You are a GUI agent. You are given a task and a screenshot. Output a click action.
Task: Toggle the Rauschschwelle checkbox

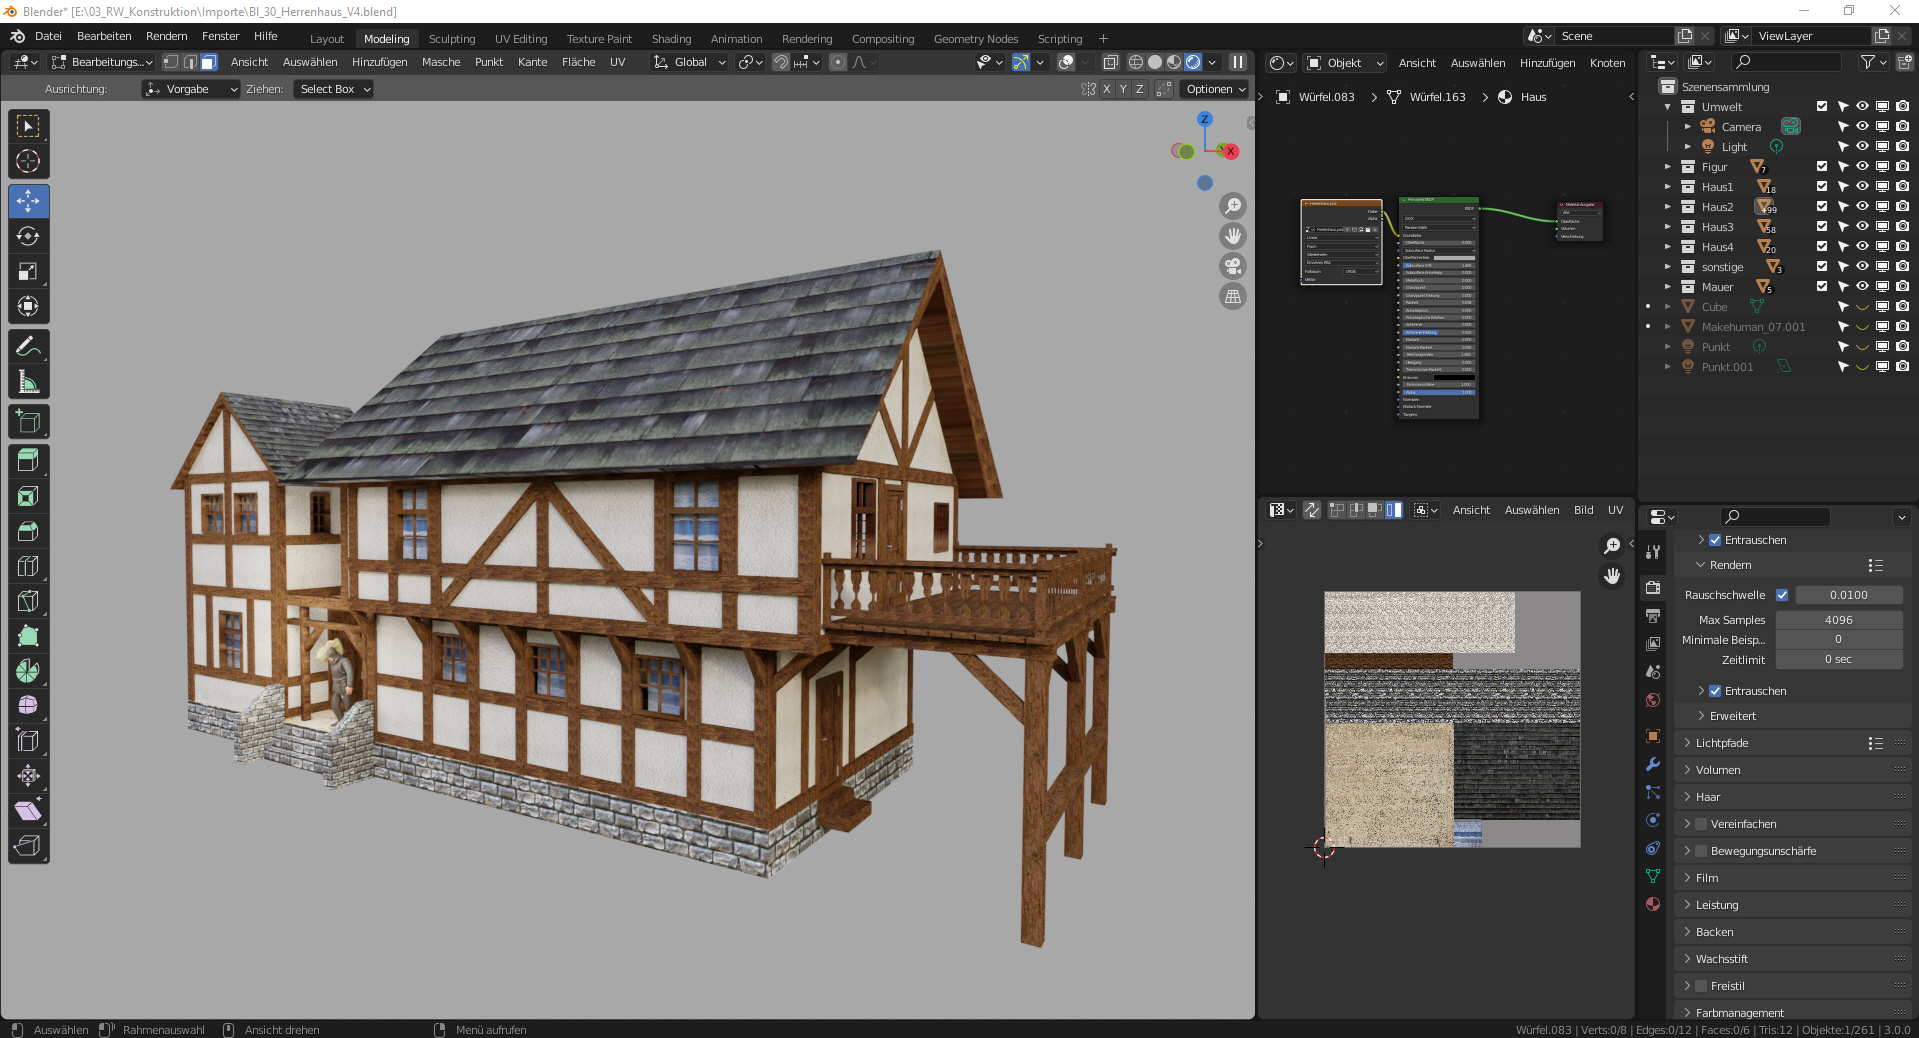click(1782, 595)
